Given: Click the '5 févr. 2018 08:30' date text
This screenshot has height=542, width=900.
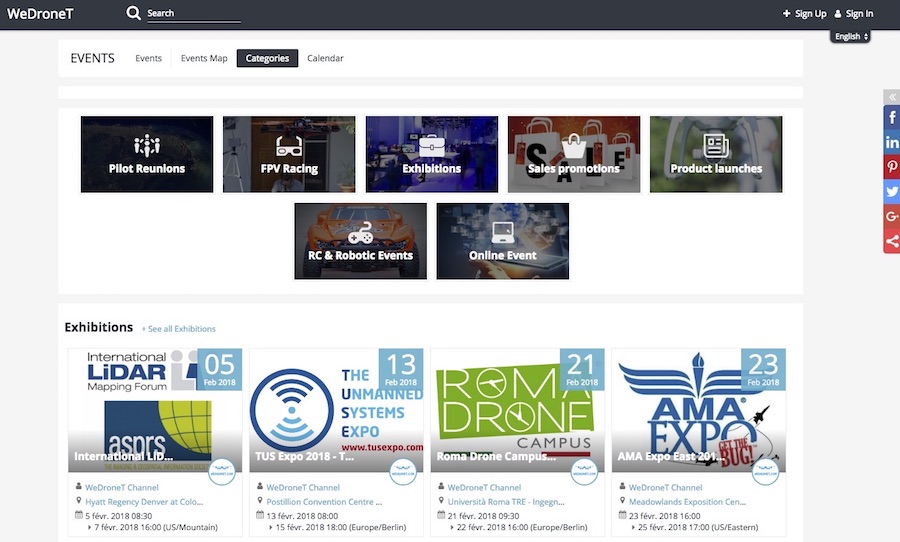Looking at the screenshot, I should (119, 516).
